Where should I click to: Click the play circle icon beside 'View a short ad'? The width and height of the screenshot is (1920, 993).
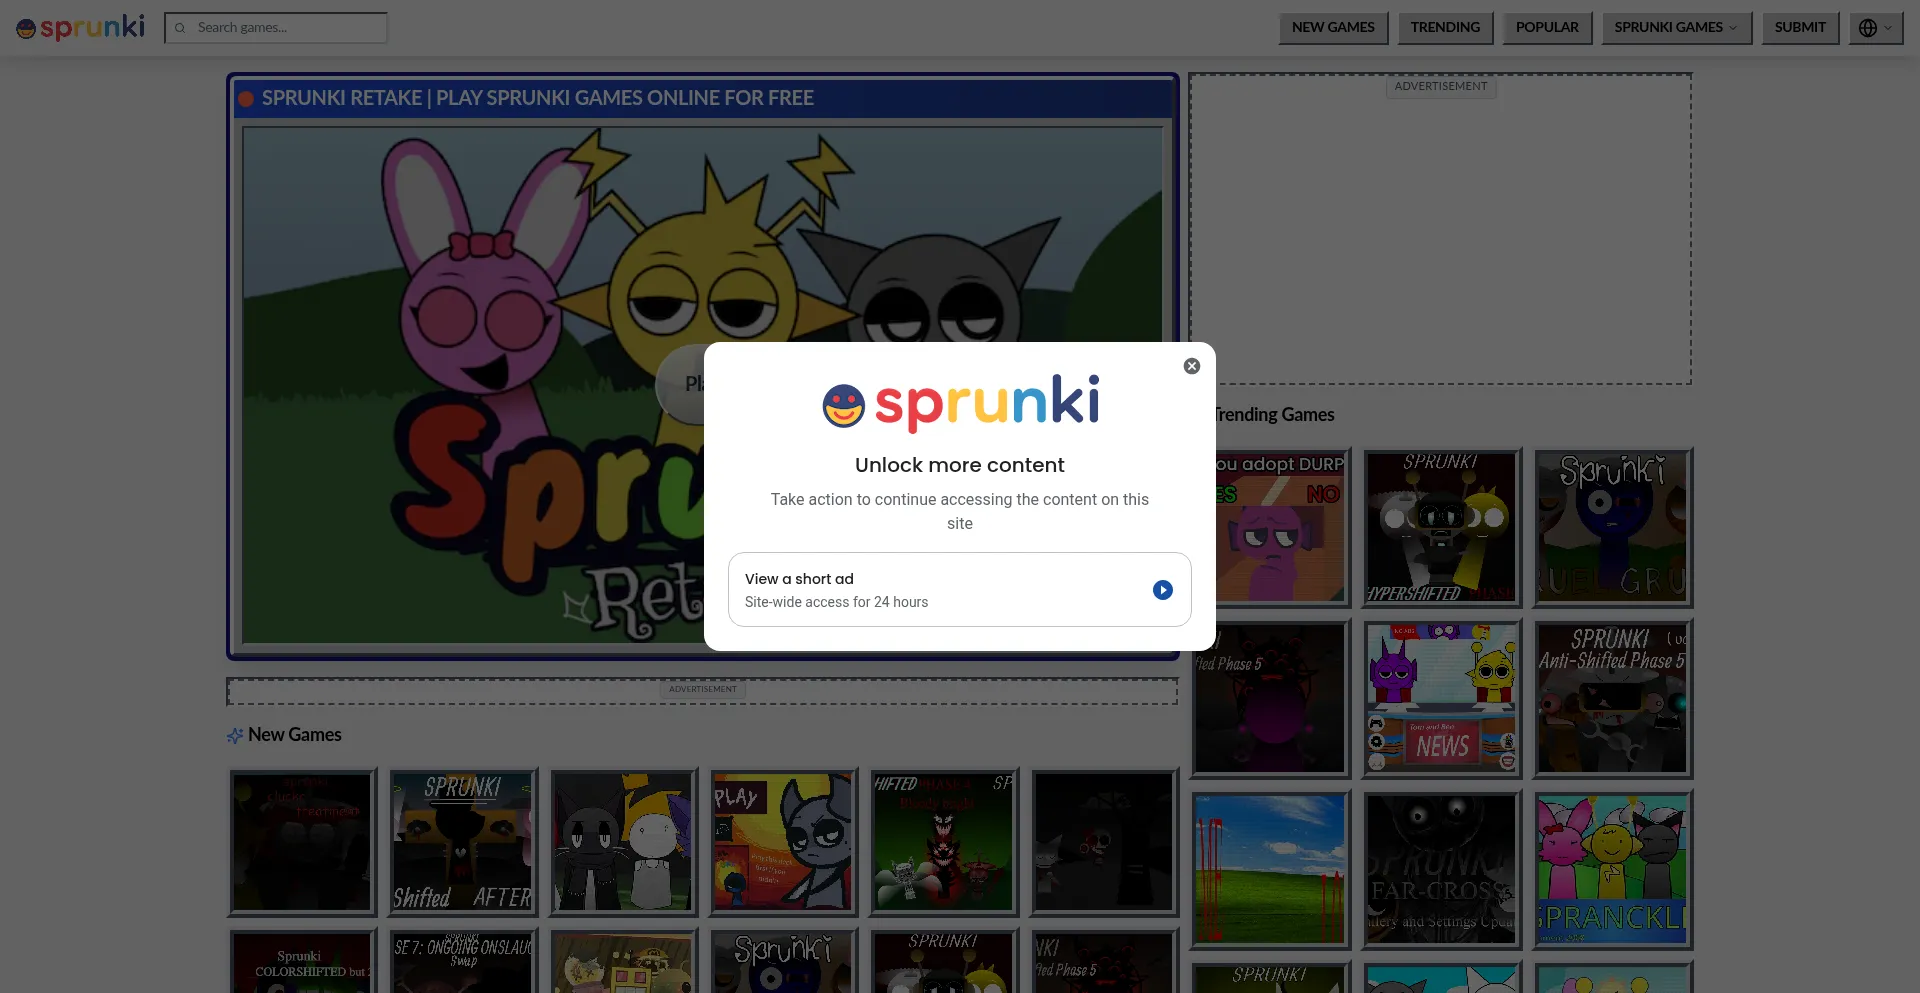[x=1161, y=590]
